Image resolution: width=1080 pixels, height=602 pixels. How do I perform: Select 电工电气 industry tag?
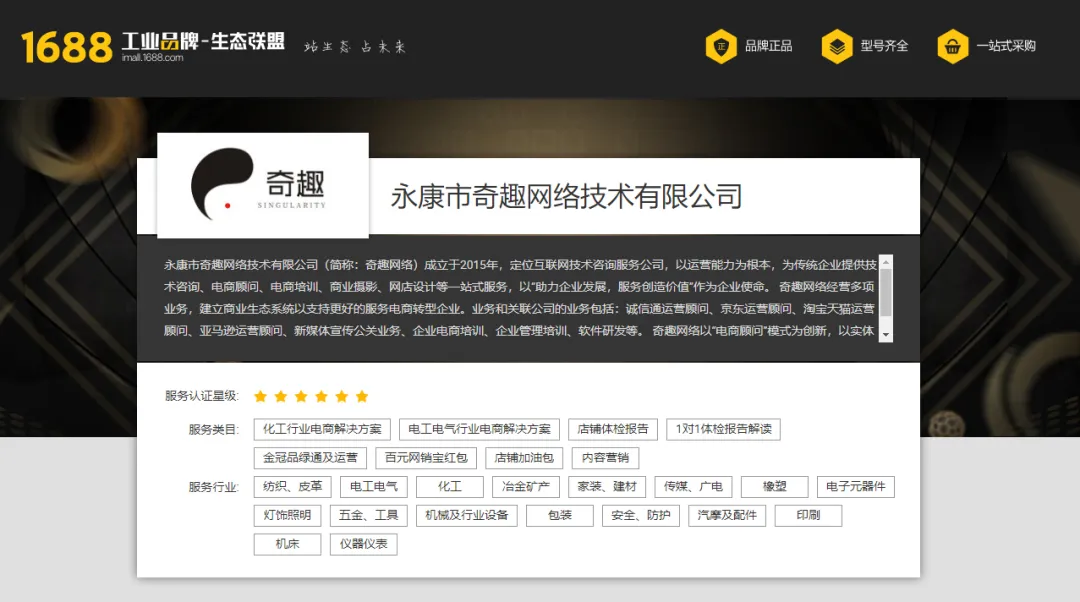pos(374,487)
